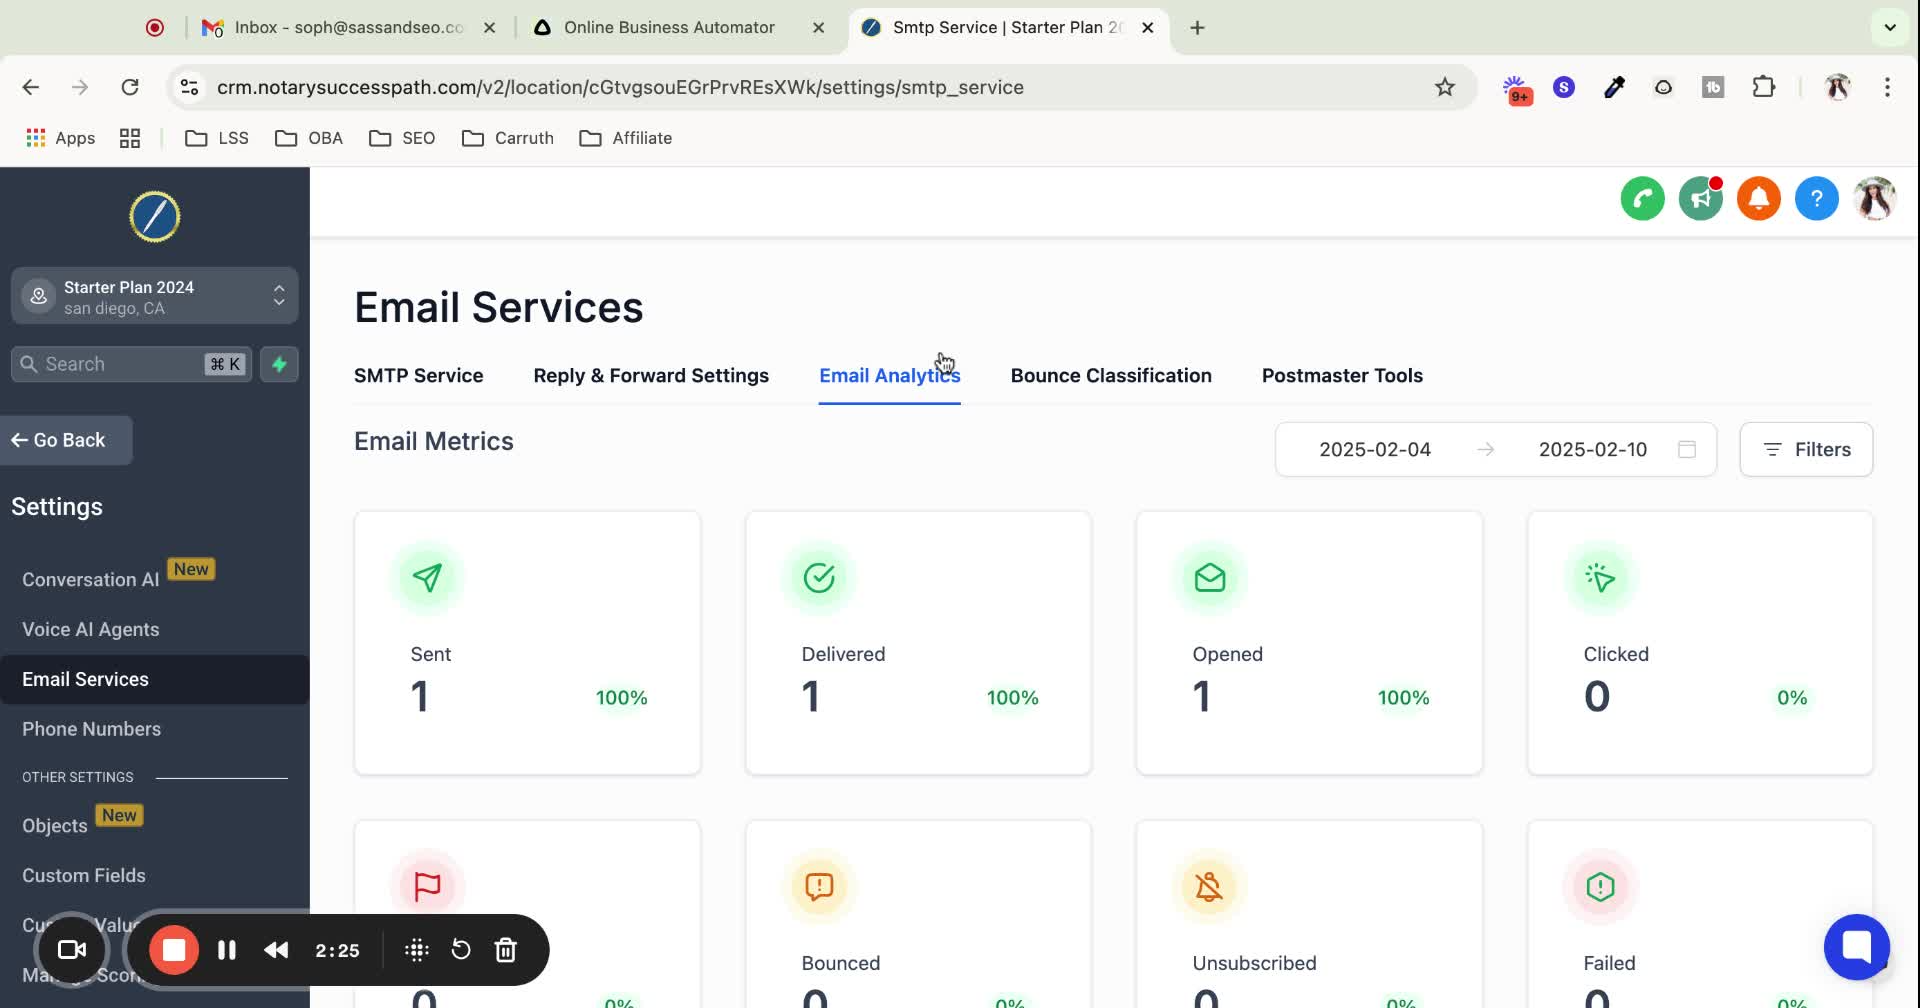Click the Bounced alert bubble icon
Screen dimensions: 1920x1008
point(818,886)
